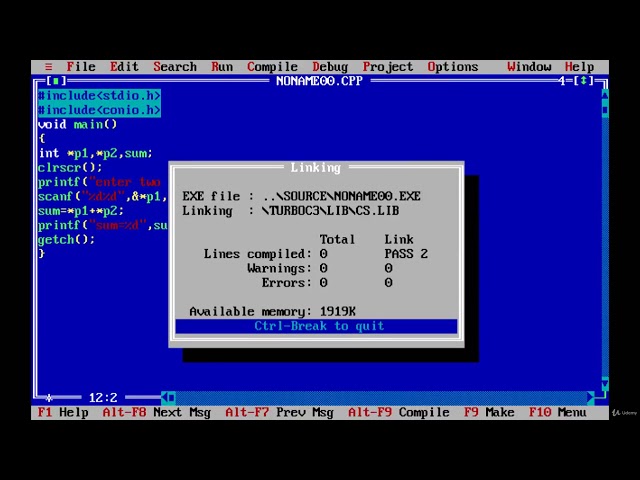640x480 pixels.
Task: Click the clrscr(); line
Action: 70,167
